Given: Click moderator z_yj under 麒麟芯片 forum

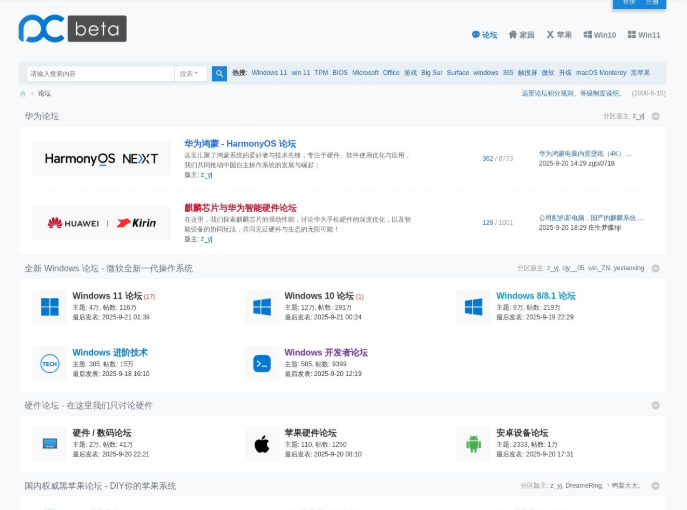Looking at the screenshot, I should 206,239.
